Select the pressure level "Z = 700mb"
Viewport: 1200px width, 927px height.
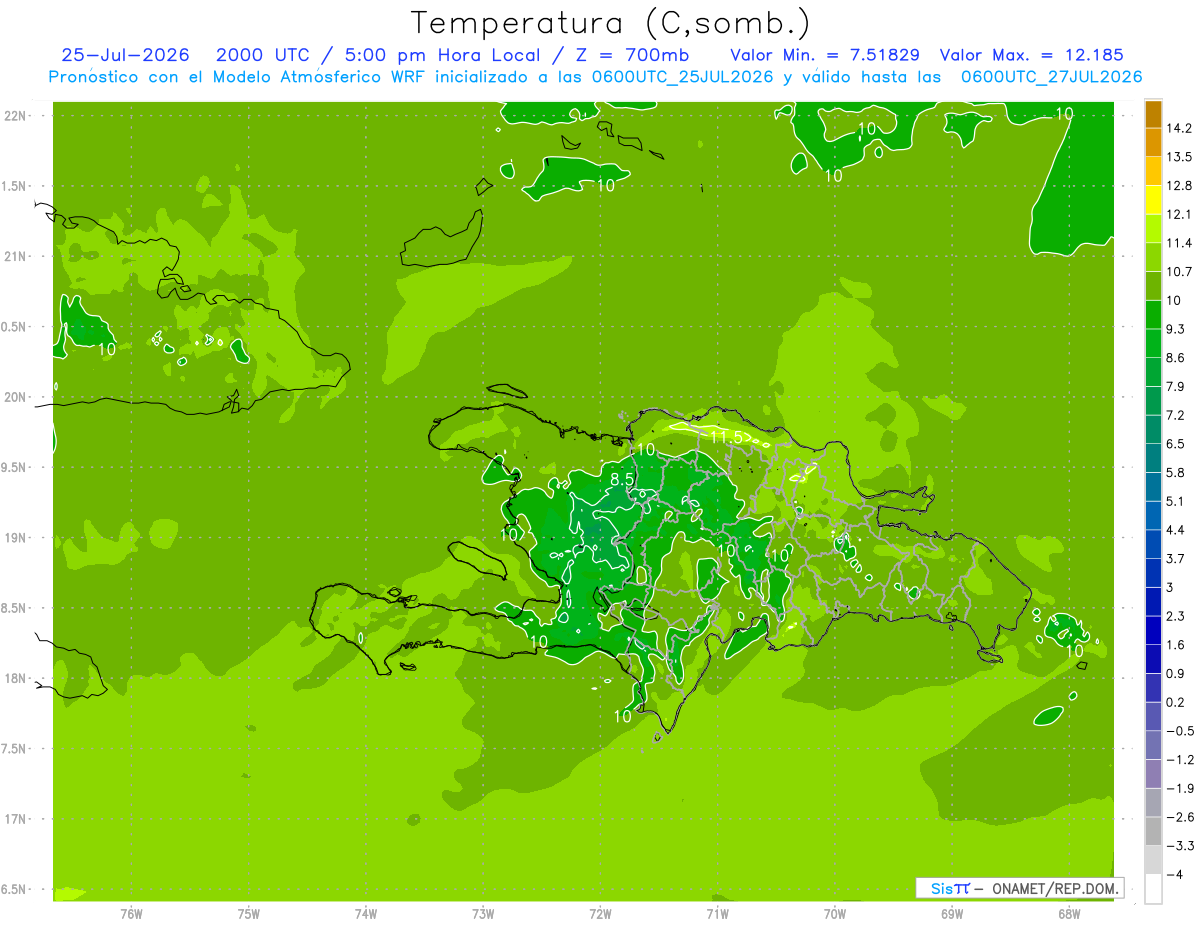tap(632, 55)
